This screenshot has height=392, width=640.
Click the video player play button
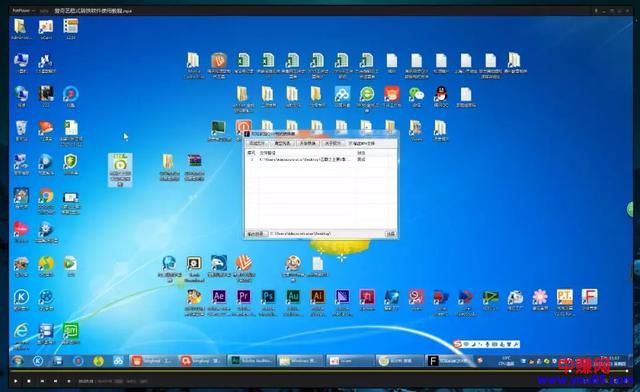(x=16, y=381)
